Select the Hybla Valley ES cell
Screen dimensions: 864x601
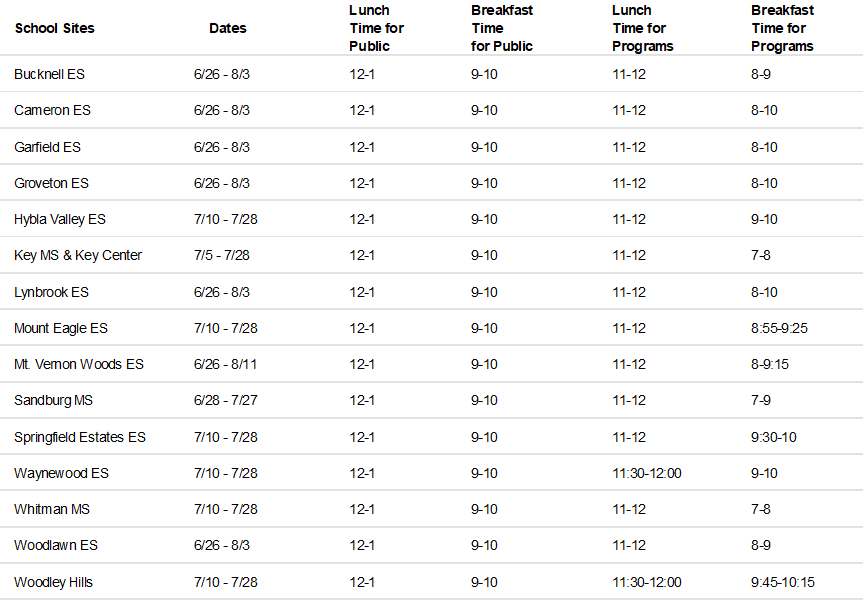click(60, 219)
